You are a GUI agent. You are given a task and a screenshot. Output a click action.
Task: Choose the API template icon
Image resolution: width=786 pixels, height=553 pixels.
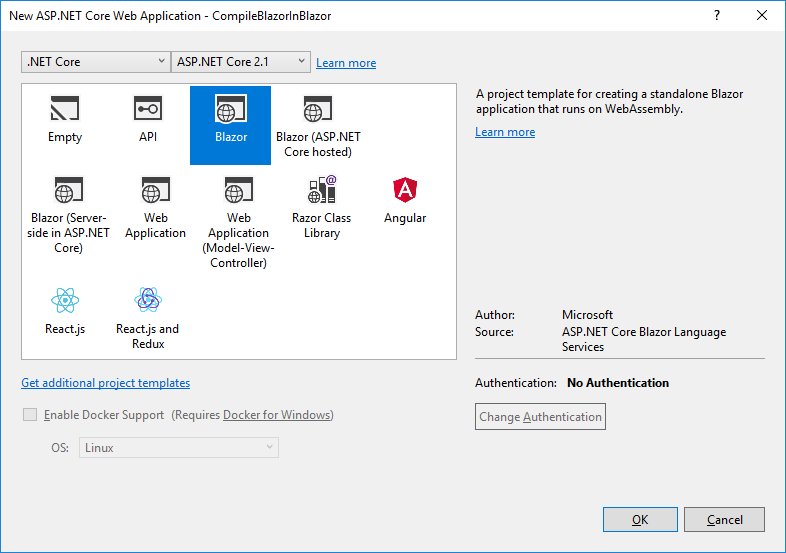click(x=148, y=109)
